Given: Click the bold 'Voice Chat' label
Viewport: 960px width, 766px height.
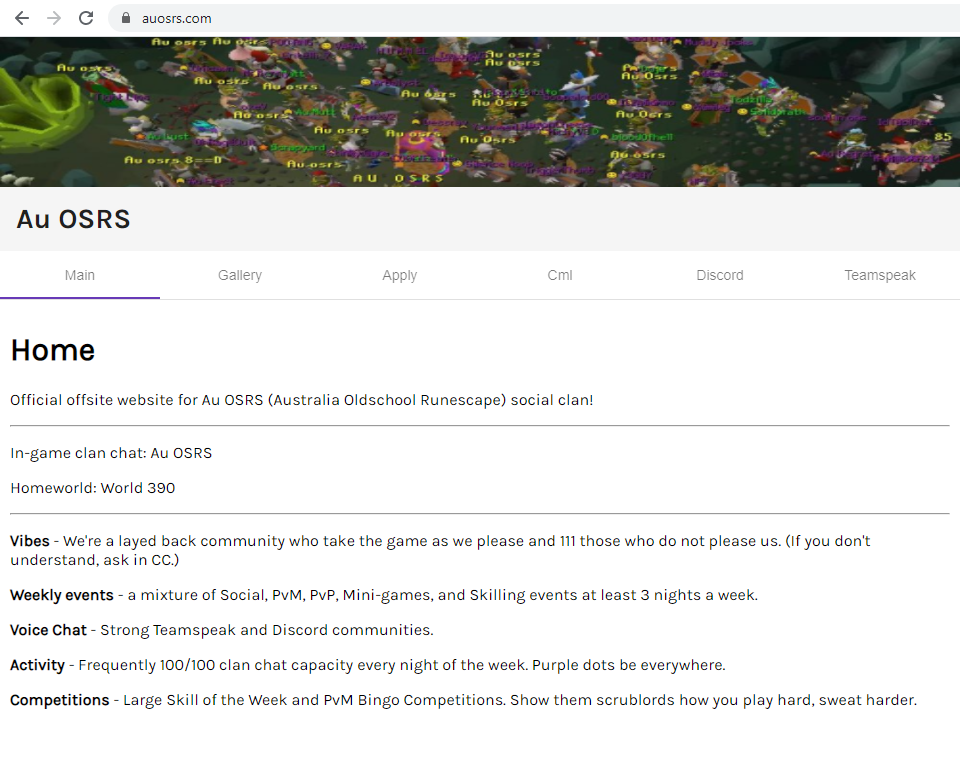Looking at the screenshot, I should point(48,630).
